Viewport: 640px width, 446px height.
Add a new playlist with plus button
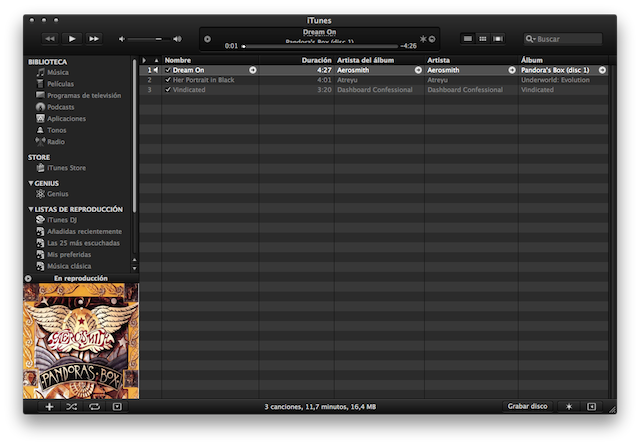(x=49, y=407)
